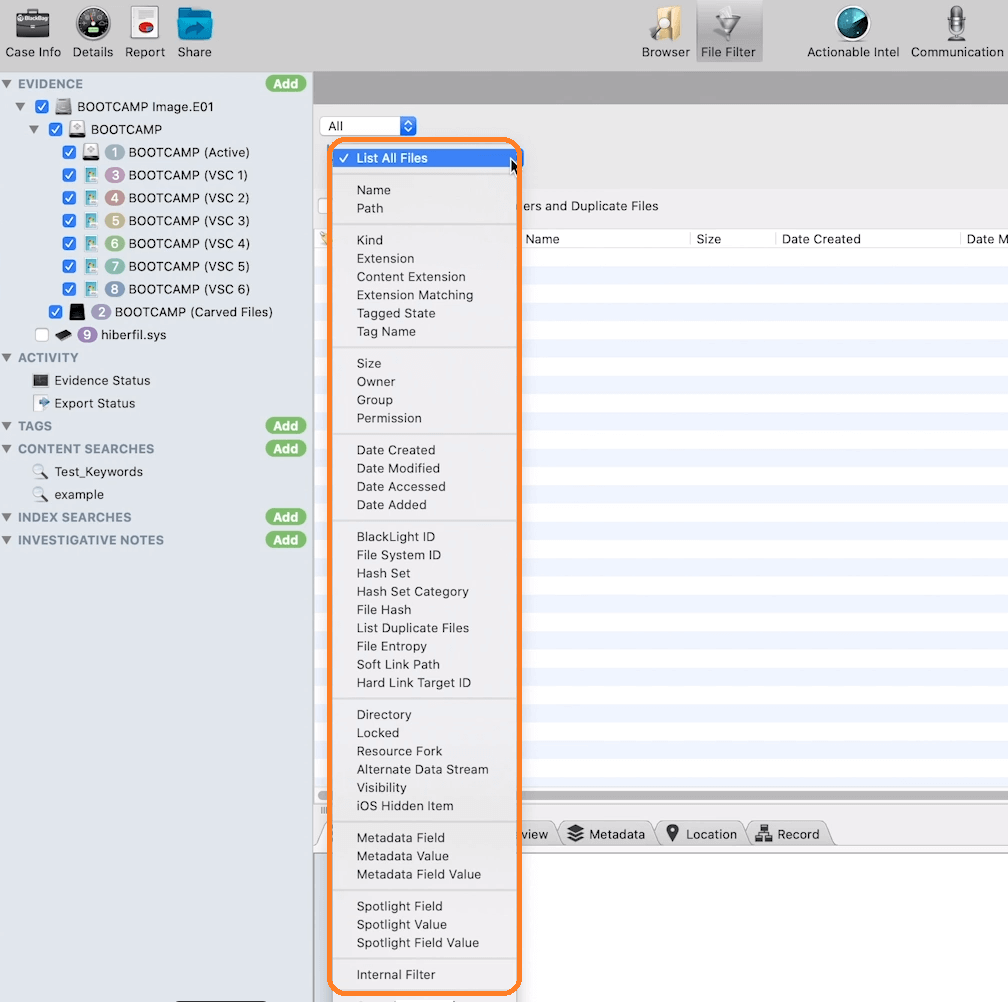The height and width of the screenshot is (1002, 1008).
Task: Collapse the EVIDENCE section
Action: click(10, 83)
